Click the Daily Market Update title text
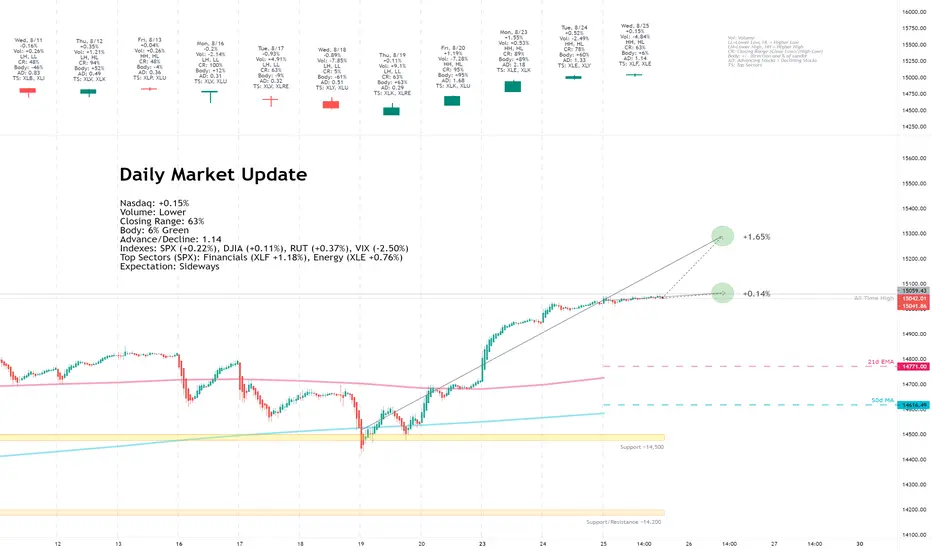The height and width of the screenshot is (550, 932). 213,174
